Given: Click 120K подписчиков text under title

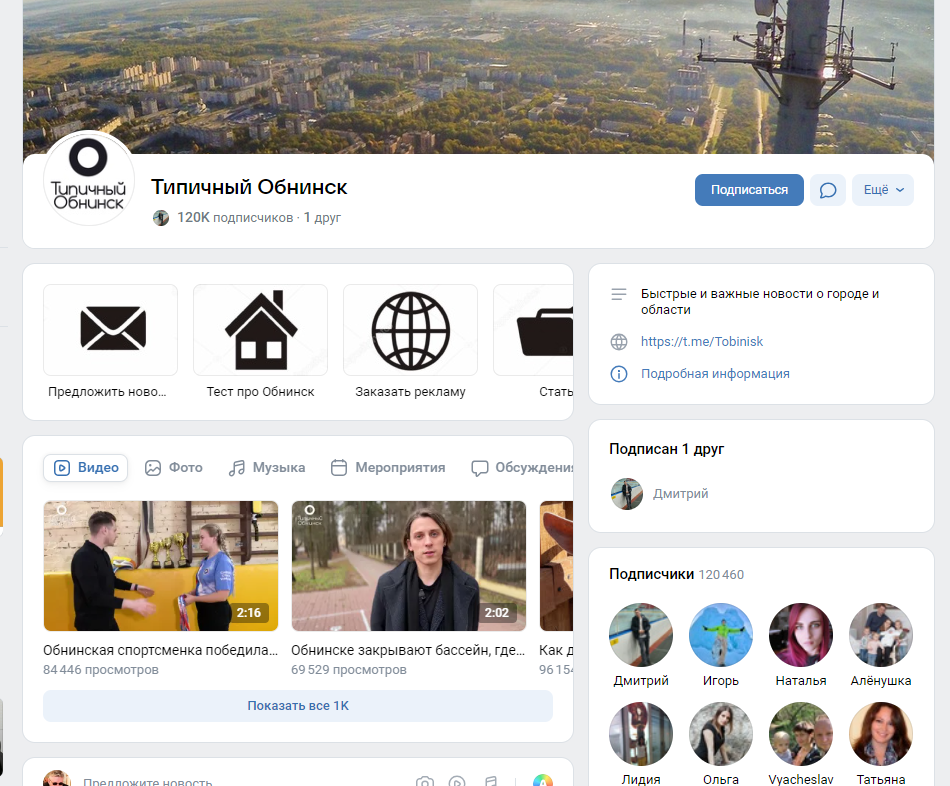Looking at the screenshot, I should (x=234, y=218).
